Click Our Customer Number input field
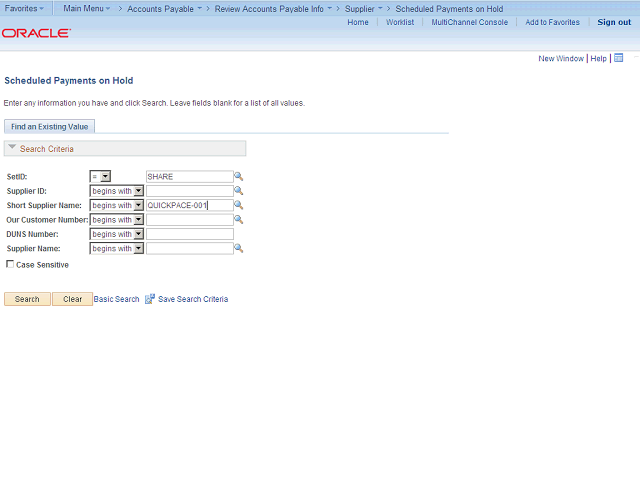The height and width of the screenshot is (480, 640). click(x=190, y=220)
